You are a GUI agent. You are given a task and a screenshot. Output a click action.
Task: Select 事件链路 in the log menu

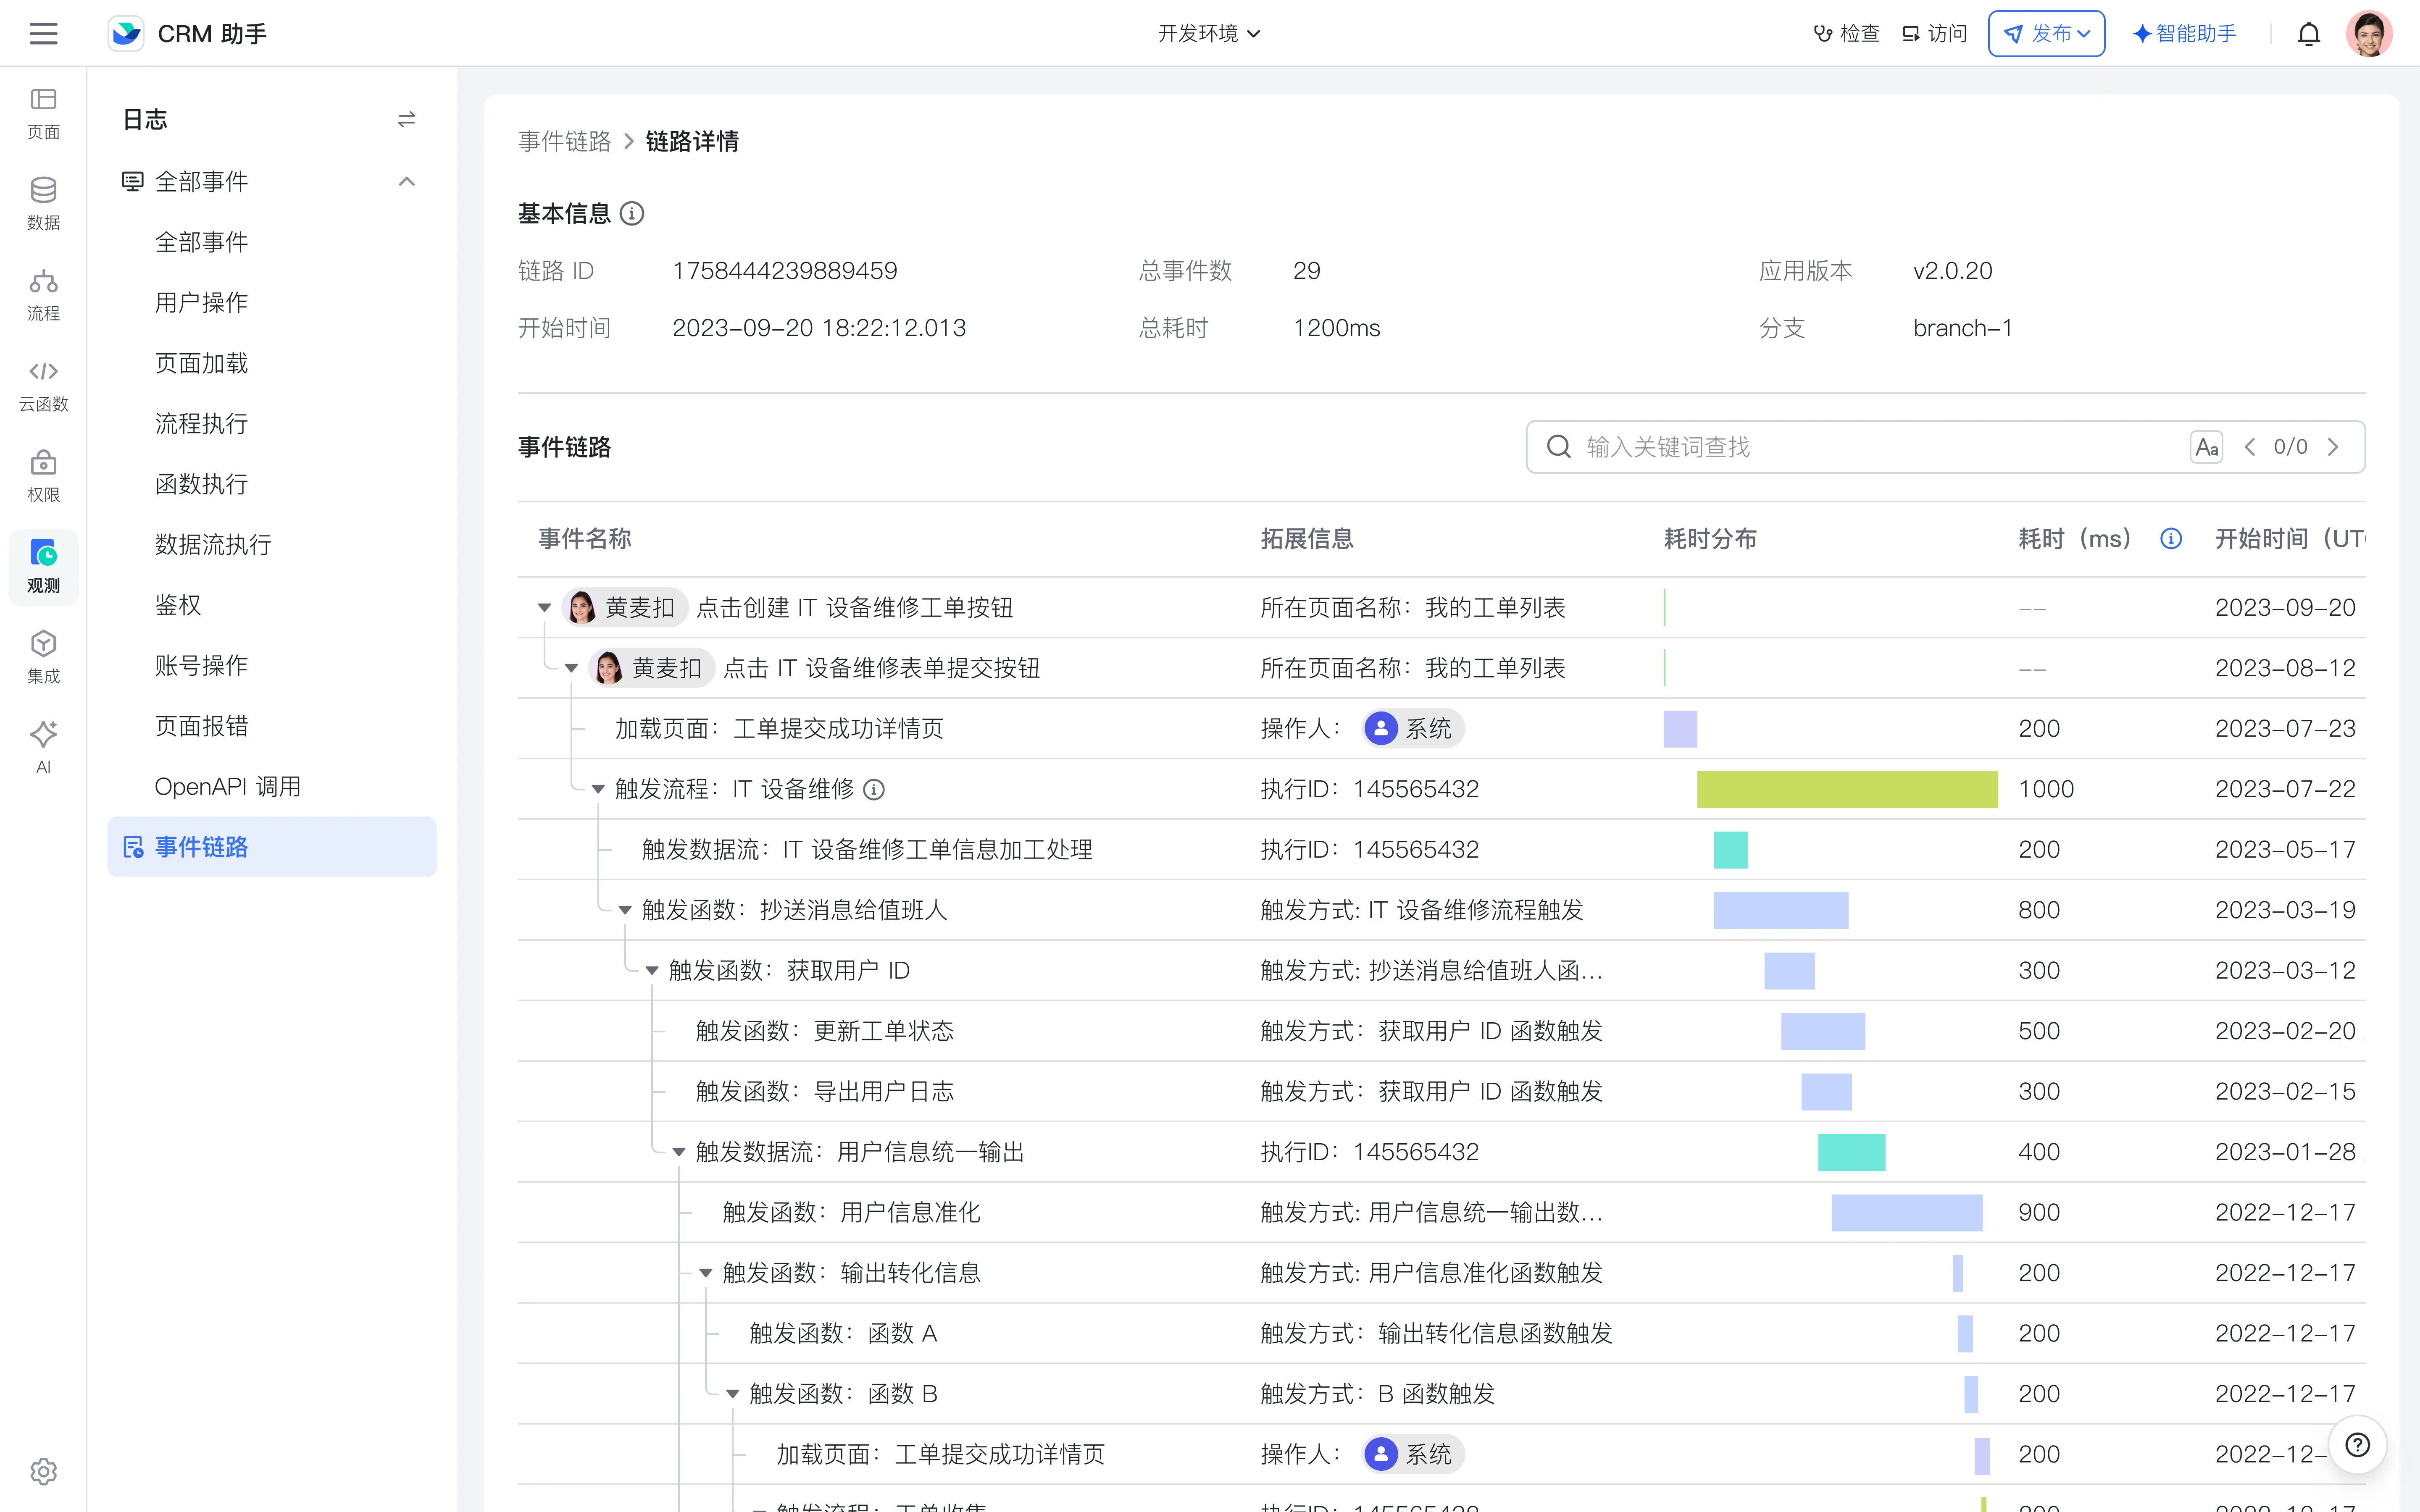[272, 847]
